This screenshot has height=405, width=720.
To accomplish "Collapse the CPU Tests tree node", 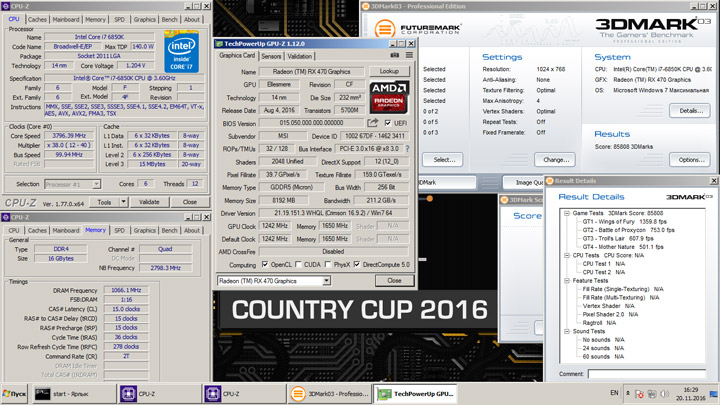I will [x=567, y=255].
